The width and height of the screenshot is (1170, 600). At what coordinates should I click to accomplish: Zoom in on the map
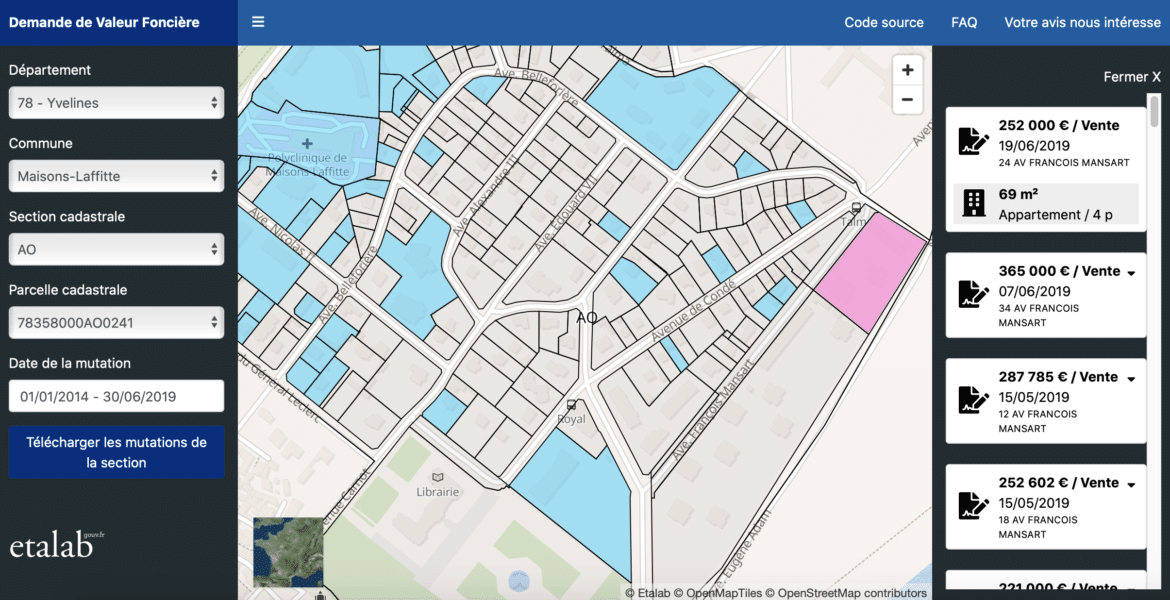pos(907,70)
